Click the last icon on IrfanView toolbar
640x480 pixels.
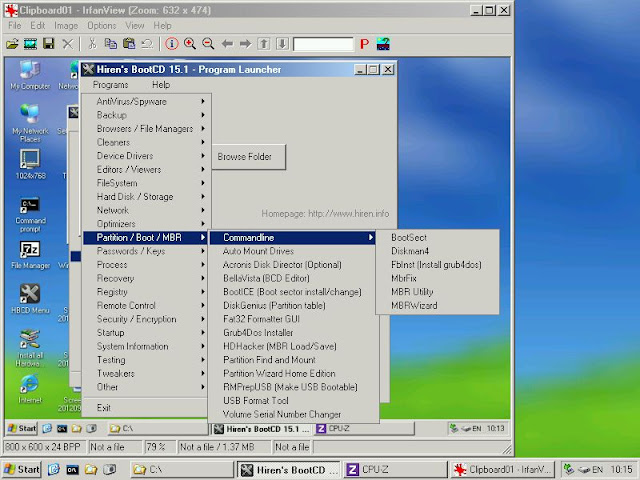[383, 44]
